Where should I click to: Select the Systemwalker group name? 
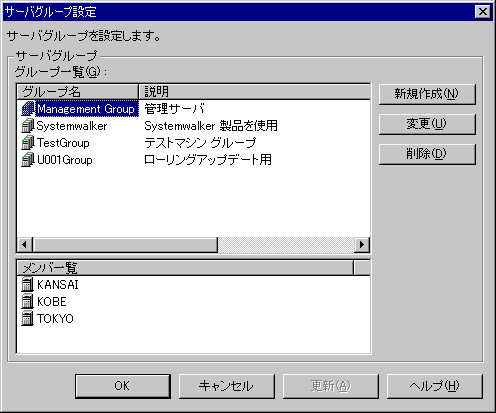(72, 126)
